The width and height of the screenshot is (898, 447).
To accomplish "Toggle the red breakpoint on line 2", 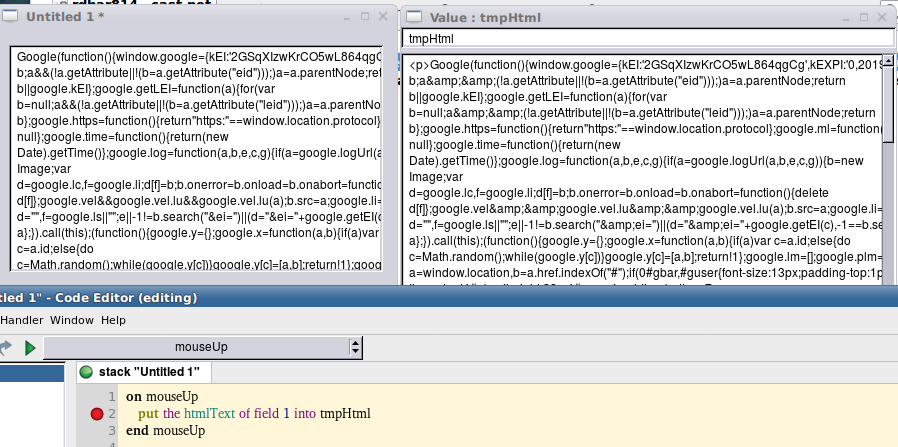I will click(x=96, y=414).
